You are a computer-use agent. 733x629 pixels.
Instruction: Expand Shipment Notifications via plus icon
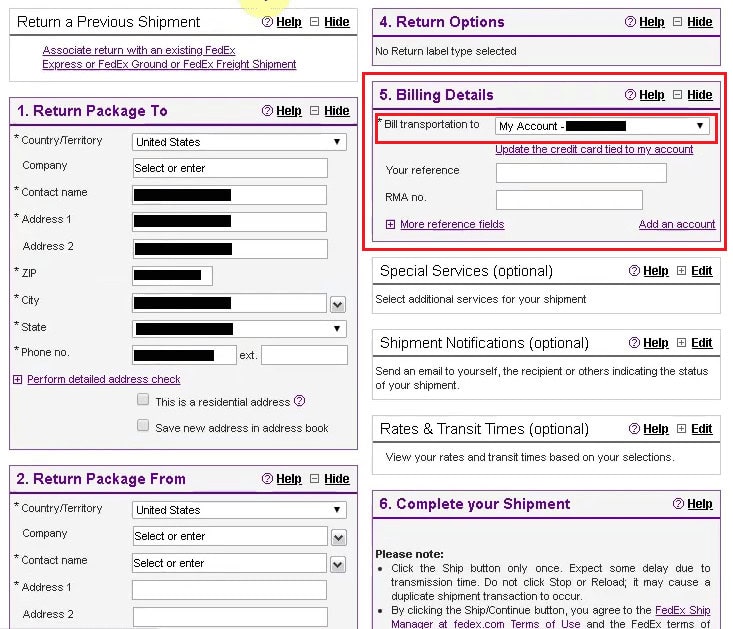(x=682, y=343)
